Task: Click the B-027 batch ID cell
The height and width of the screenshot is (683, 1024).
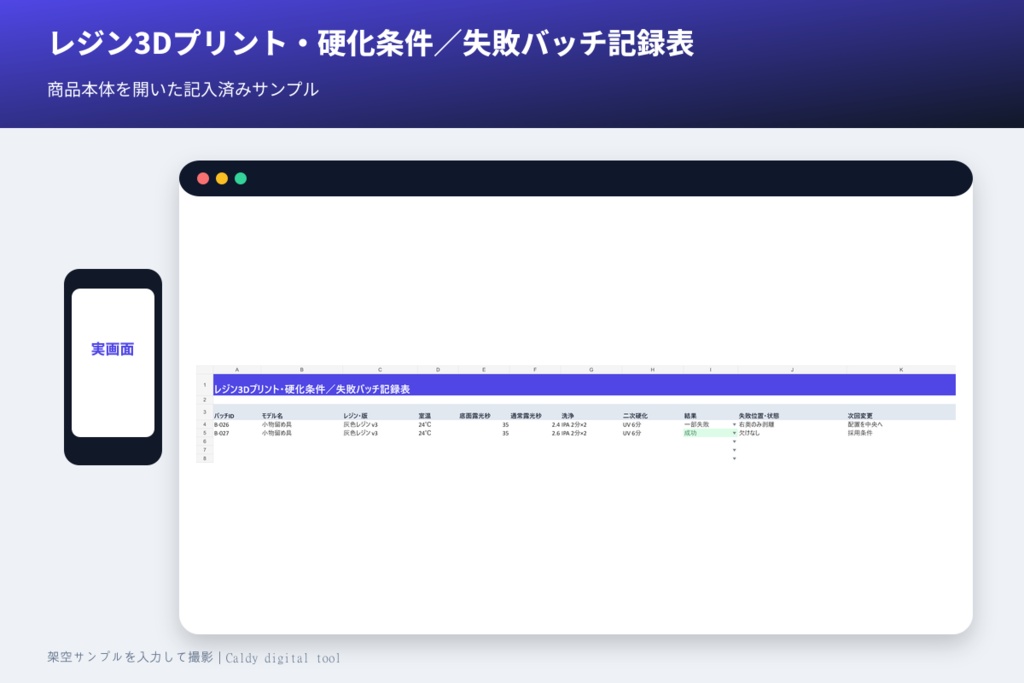Action: click(236, 433)
